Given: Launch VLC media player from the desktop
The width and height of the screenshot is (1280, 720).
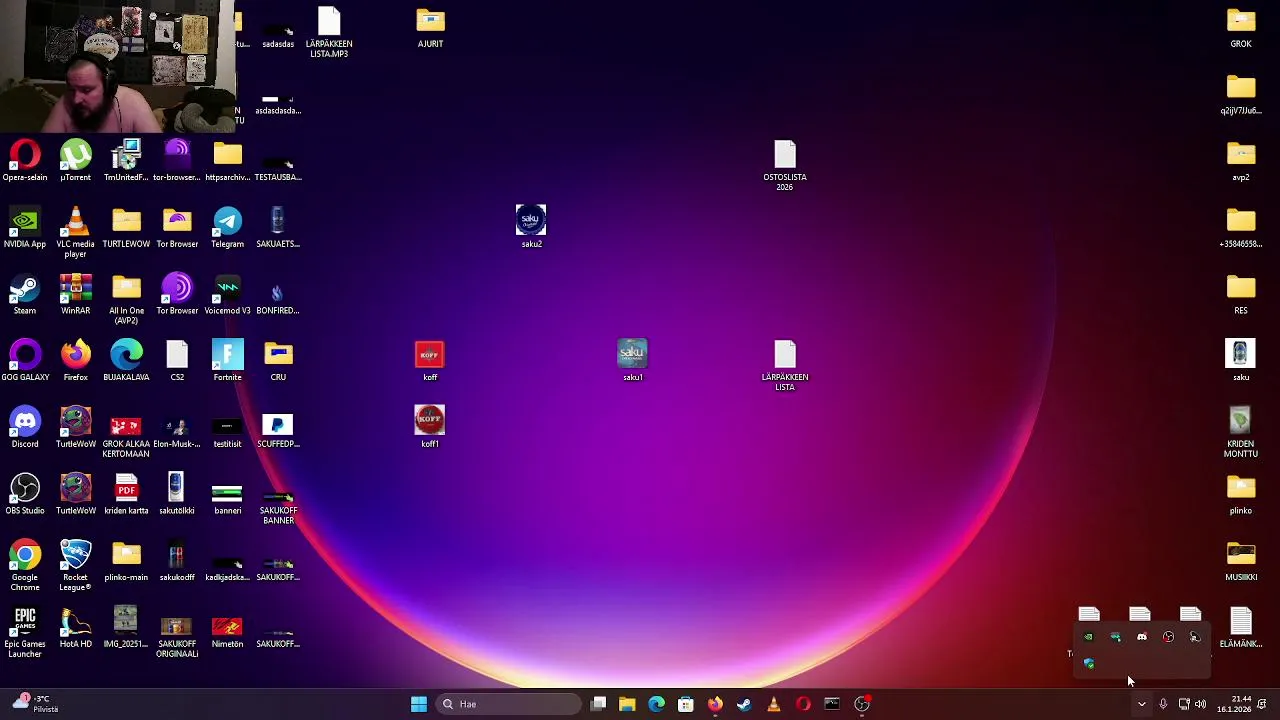Looking at the screenshot, I should (x=75, y=232).
